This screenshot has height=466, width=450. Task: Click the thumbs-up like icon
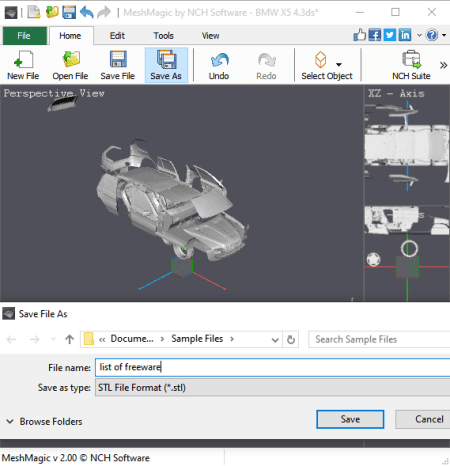click(x=359, y=35)
